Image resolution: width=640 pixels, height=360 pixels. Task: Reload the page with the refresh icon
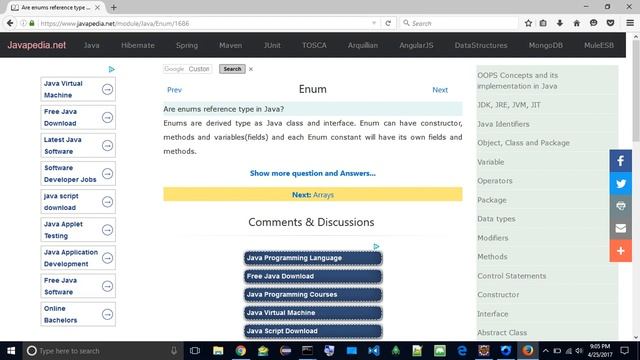[x=388, y=23]
